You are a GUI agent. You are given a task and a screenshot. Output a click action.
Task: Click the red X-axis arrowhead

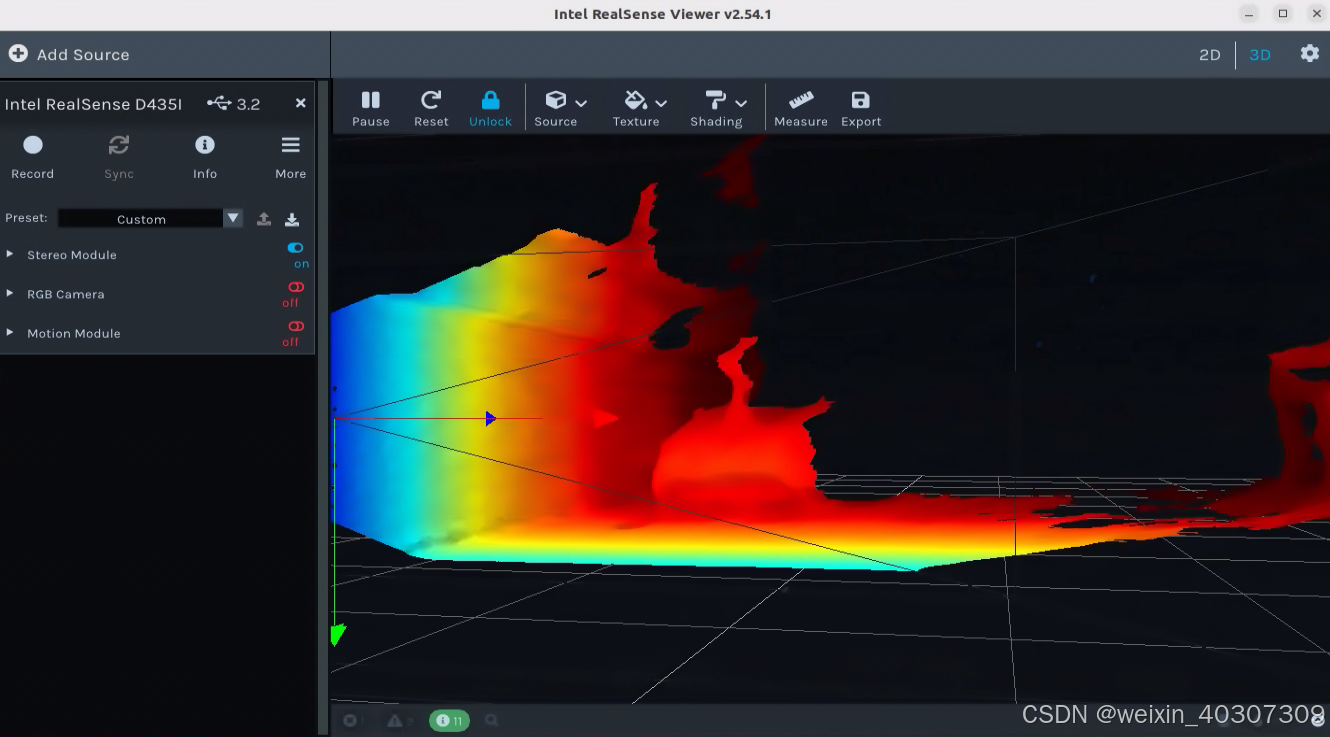pos(606,418)
